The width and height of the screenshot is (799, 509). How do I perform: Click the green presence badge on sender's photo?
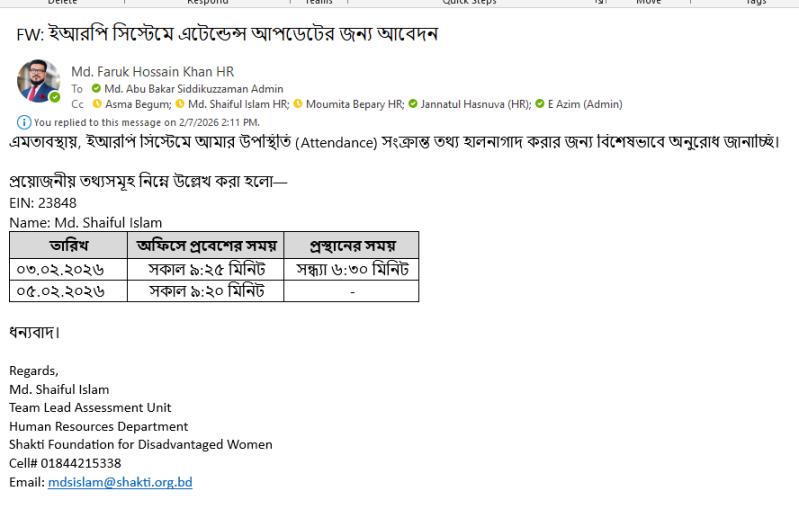click(x=55, y=97)
